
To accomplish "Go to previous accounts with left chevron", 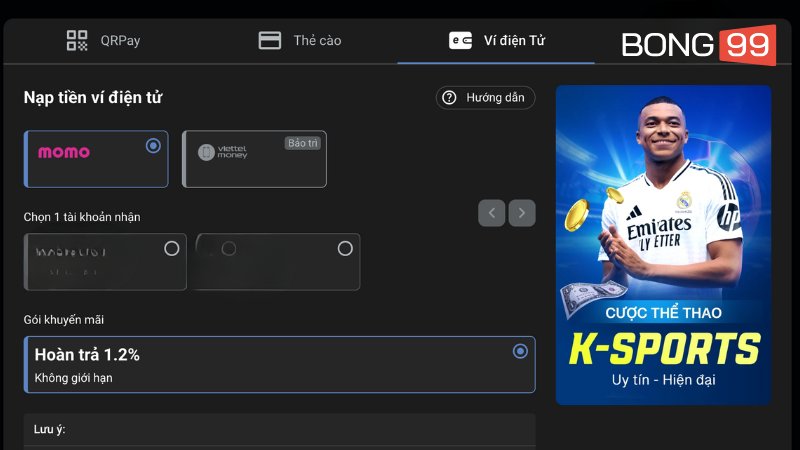I will point(491,213).
